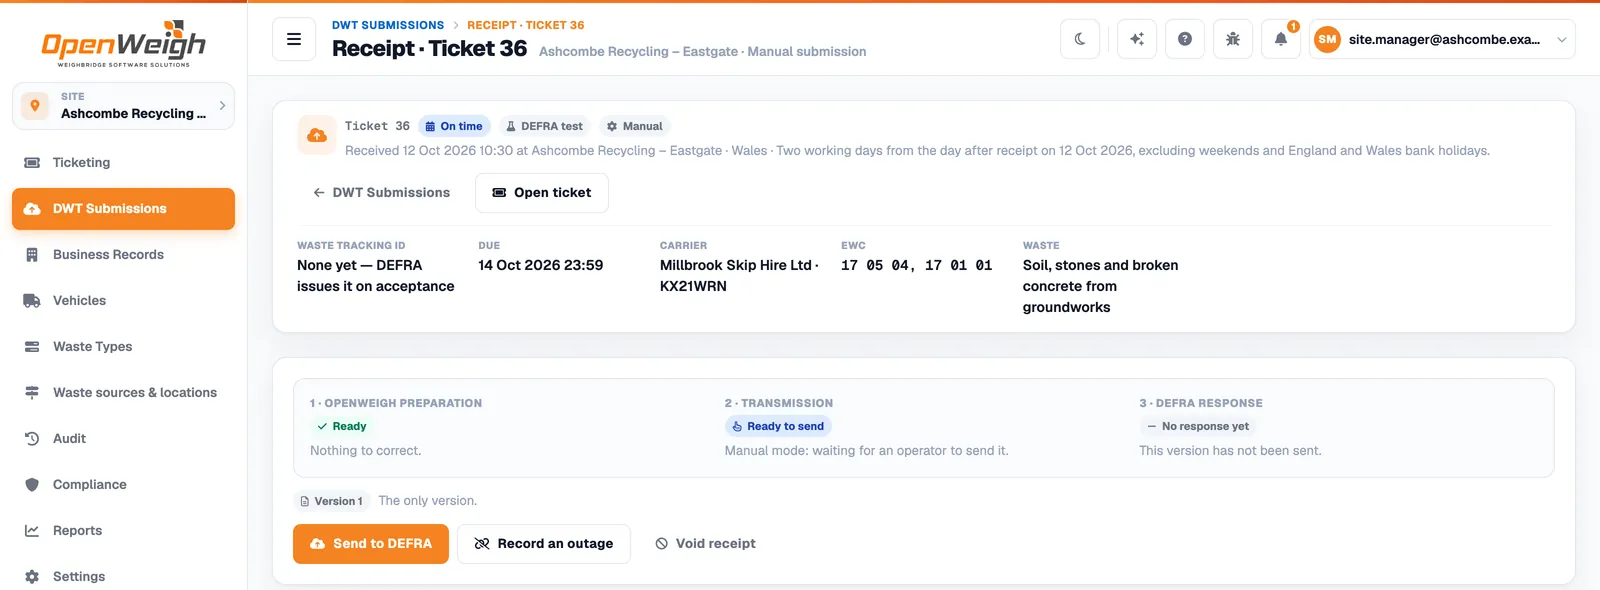Viewport: 1600px width, 590px height.
Task: Click the page heading Receipt · Ticket 36
Action: (429, 48)
